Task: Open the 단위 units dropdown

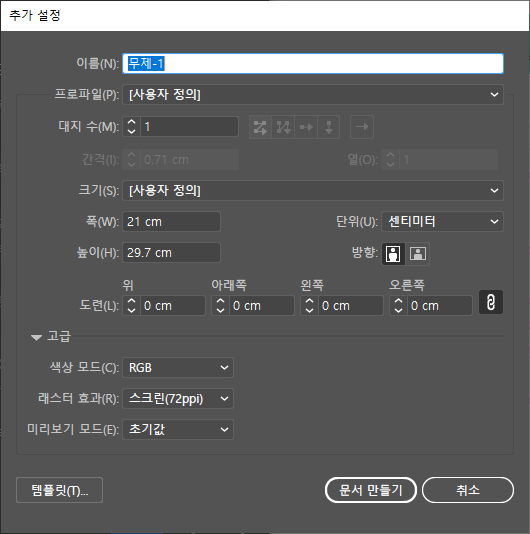Action: coord(442,222)
